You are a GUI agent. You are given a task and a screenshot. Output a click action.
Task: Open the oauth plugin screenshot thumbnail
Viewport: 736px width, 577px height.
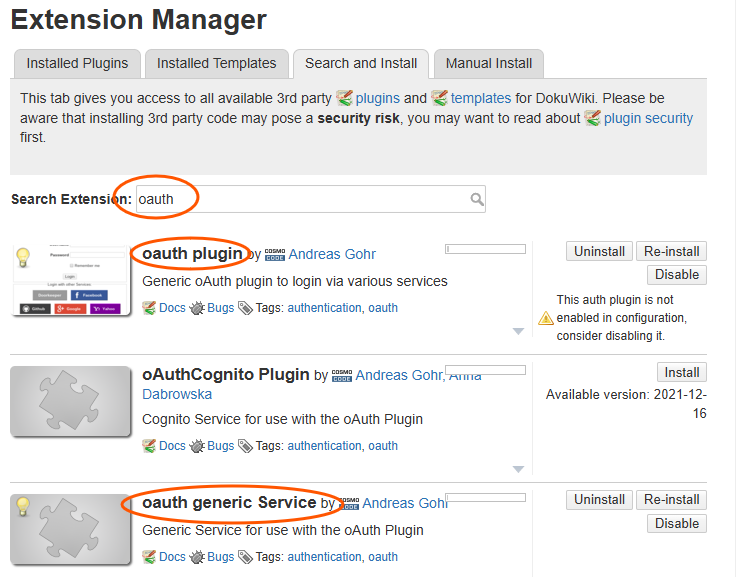point(71,279)
